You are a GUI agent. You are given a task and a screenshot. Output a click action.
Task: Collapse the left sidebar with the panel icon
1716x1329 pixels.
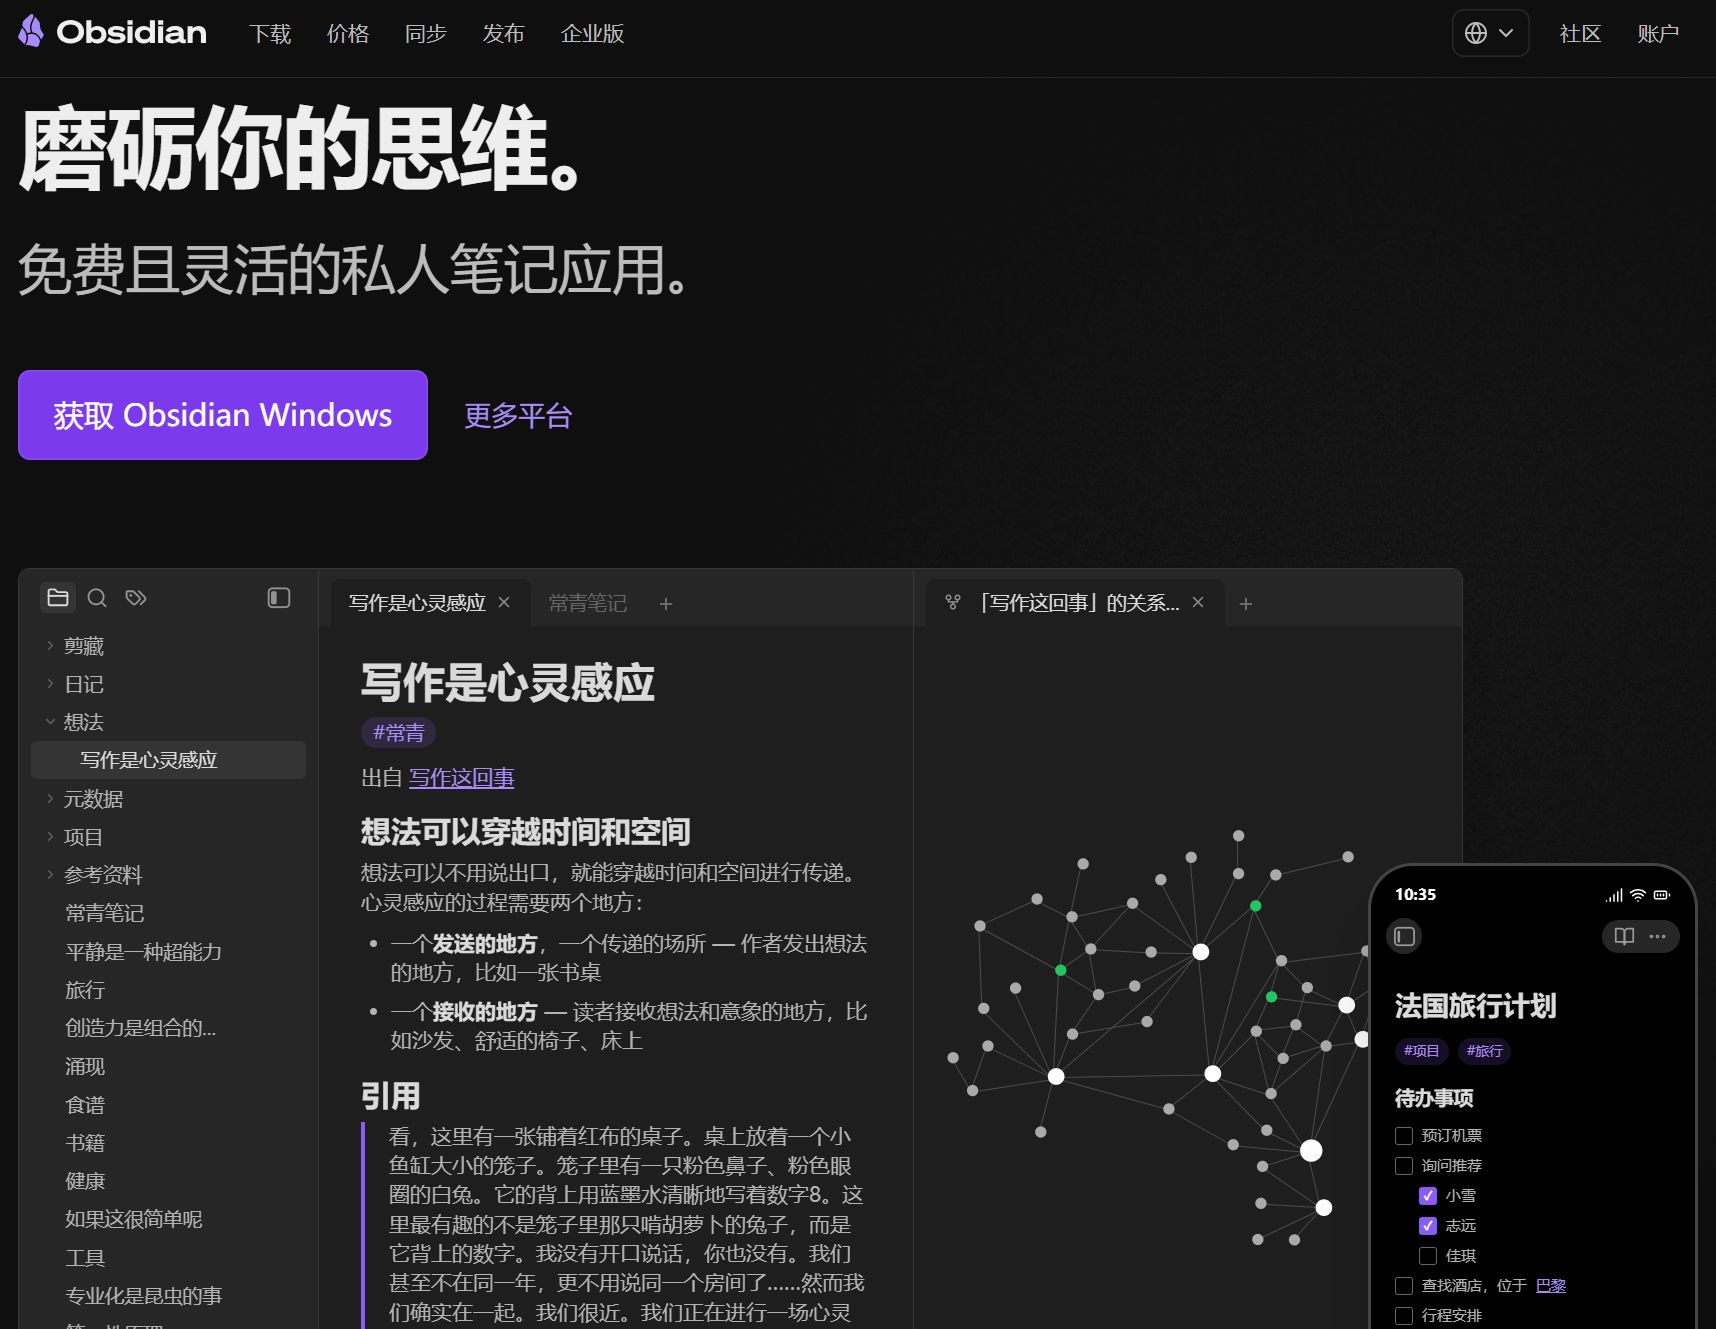tap(279, 597)
